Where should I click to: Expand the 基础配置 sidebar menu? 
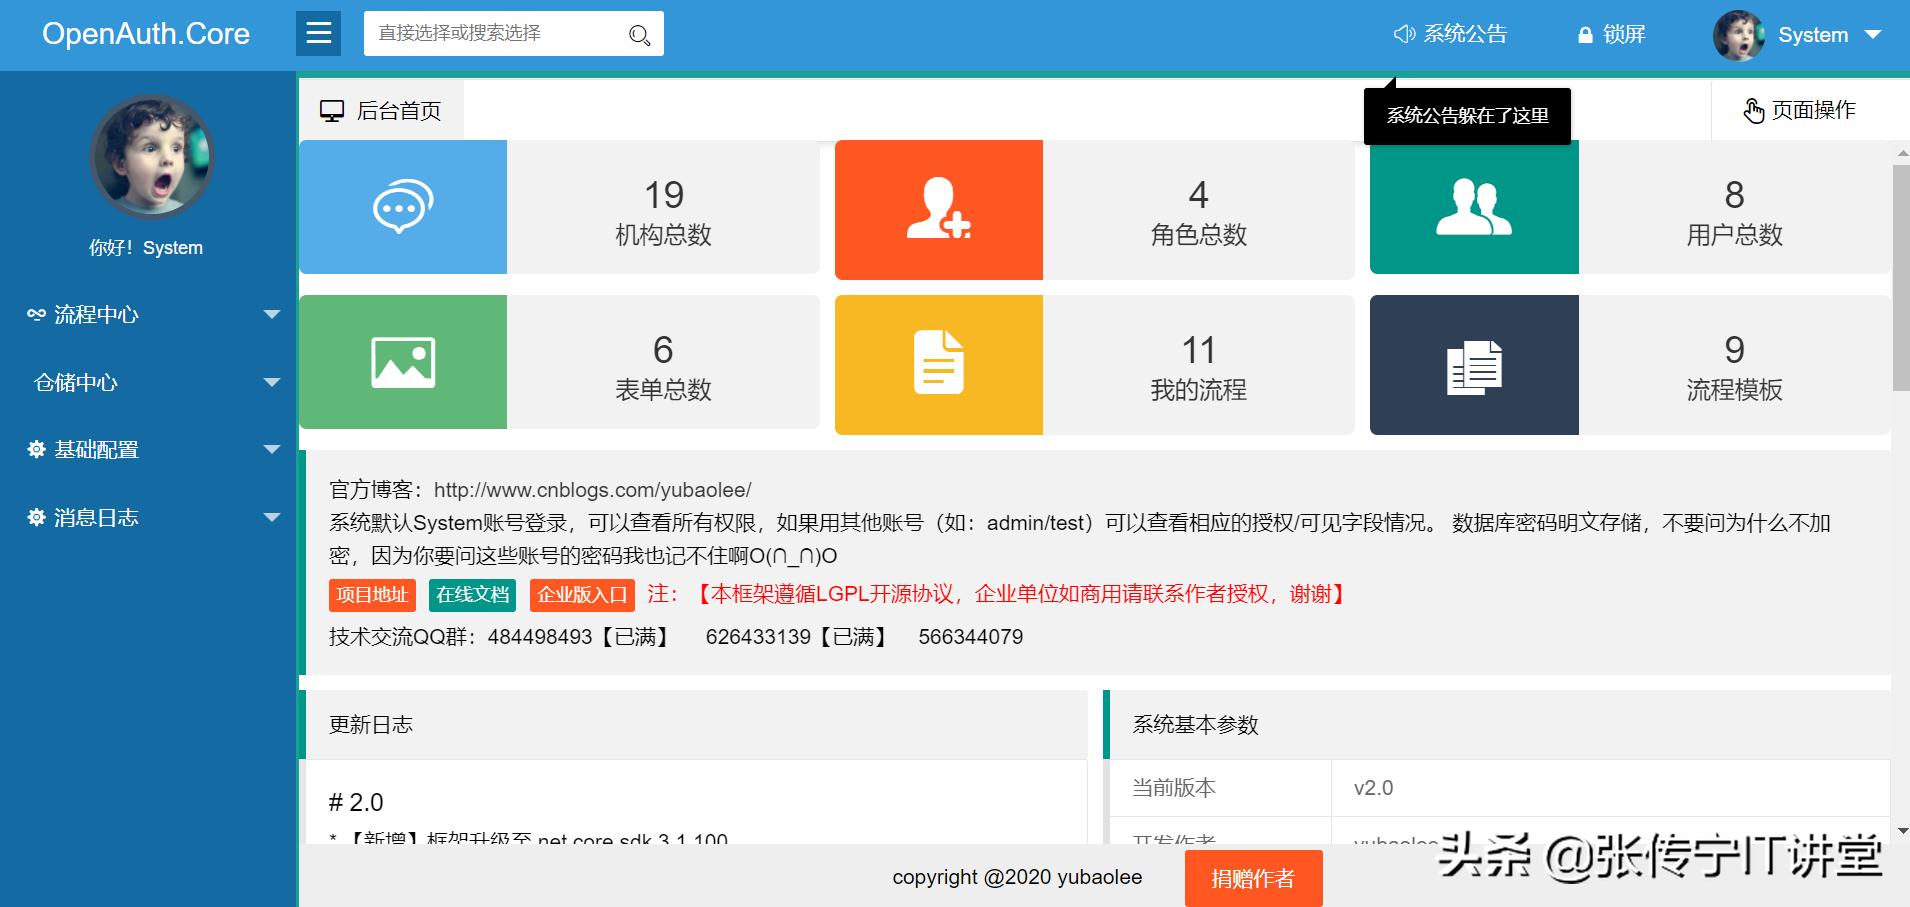[150, 450]
